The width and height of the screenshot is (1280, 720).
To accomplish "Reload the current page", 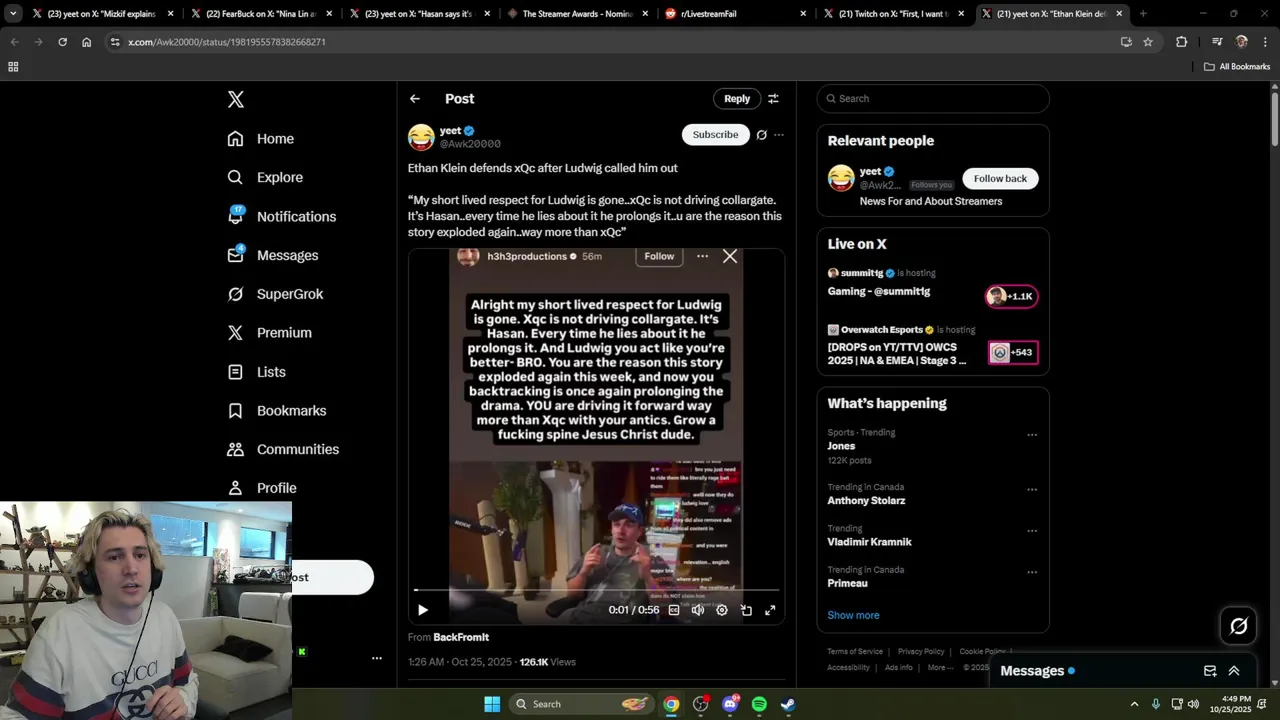I will (62, 42).
